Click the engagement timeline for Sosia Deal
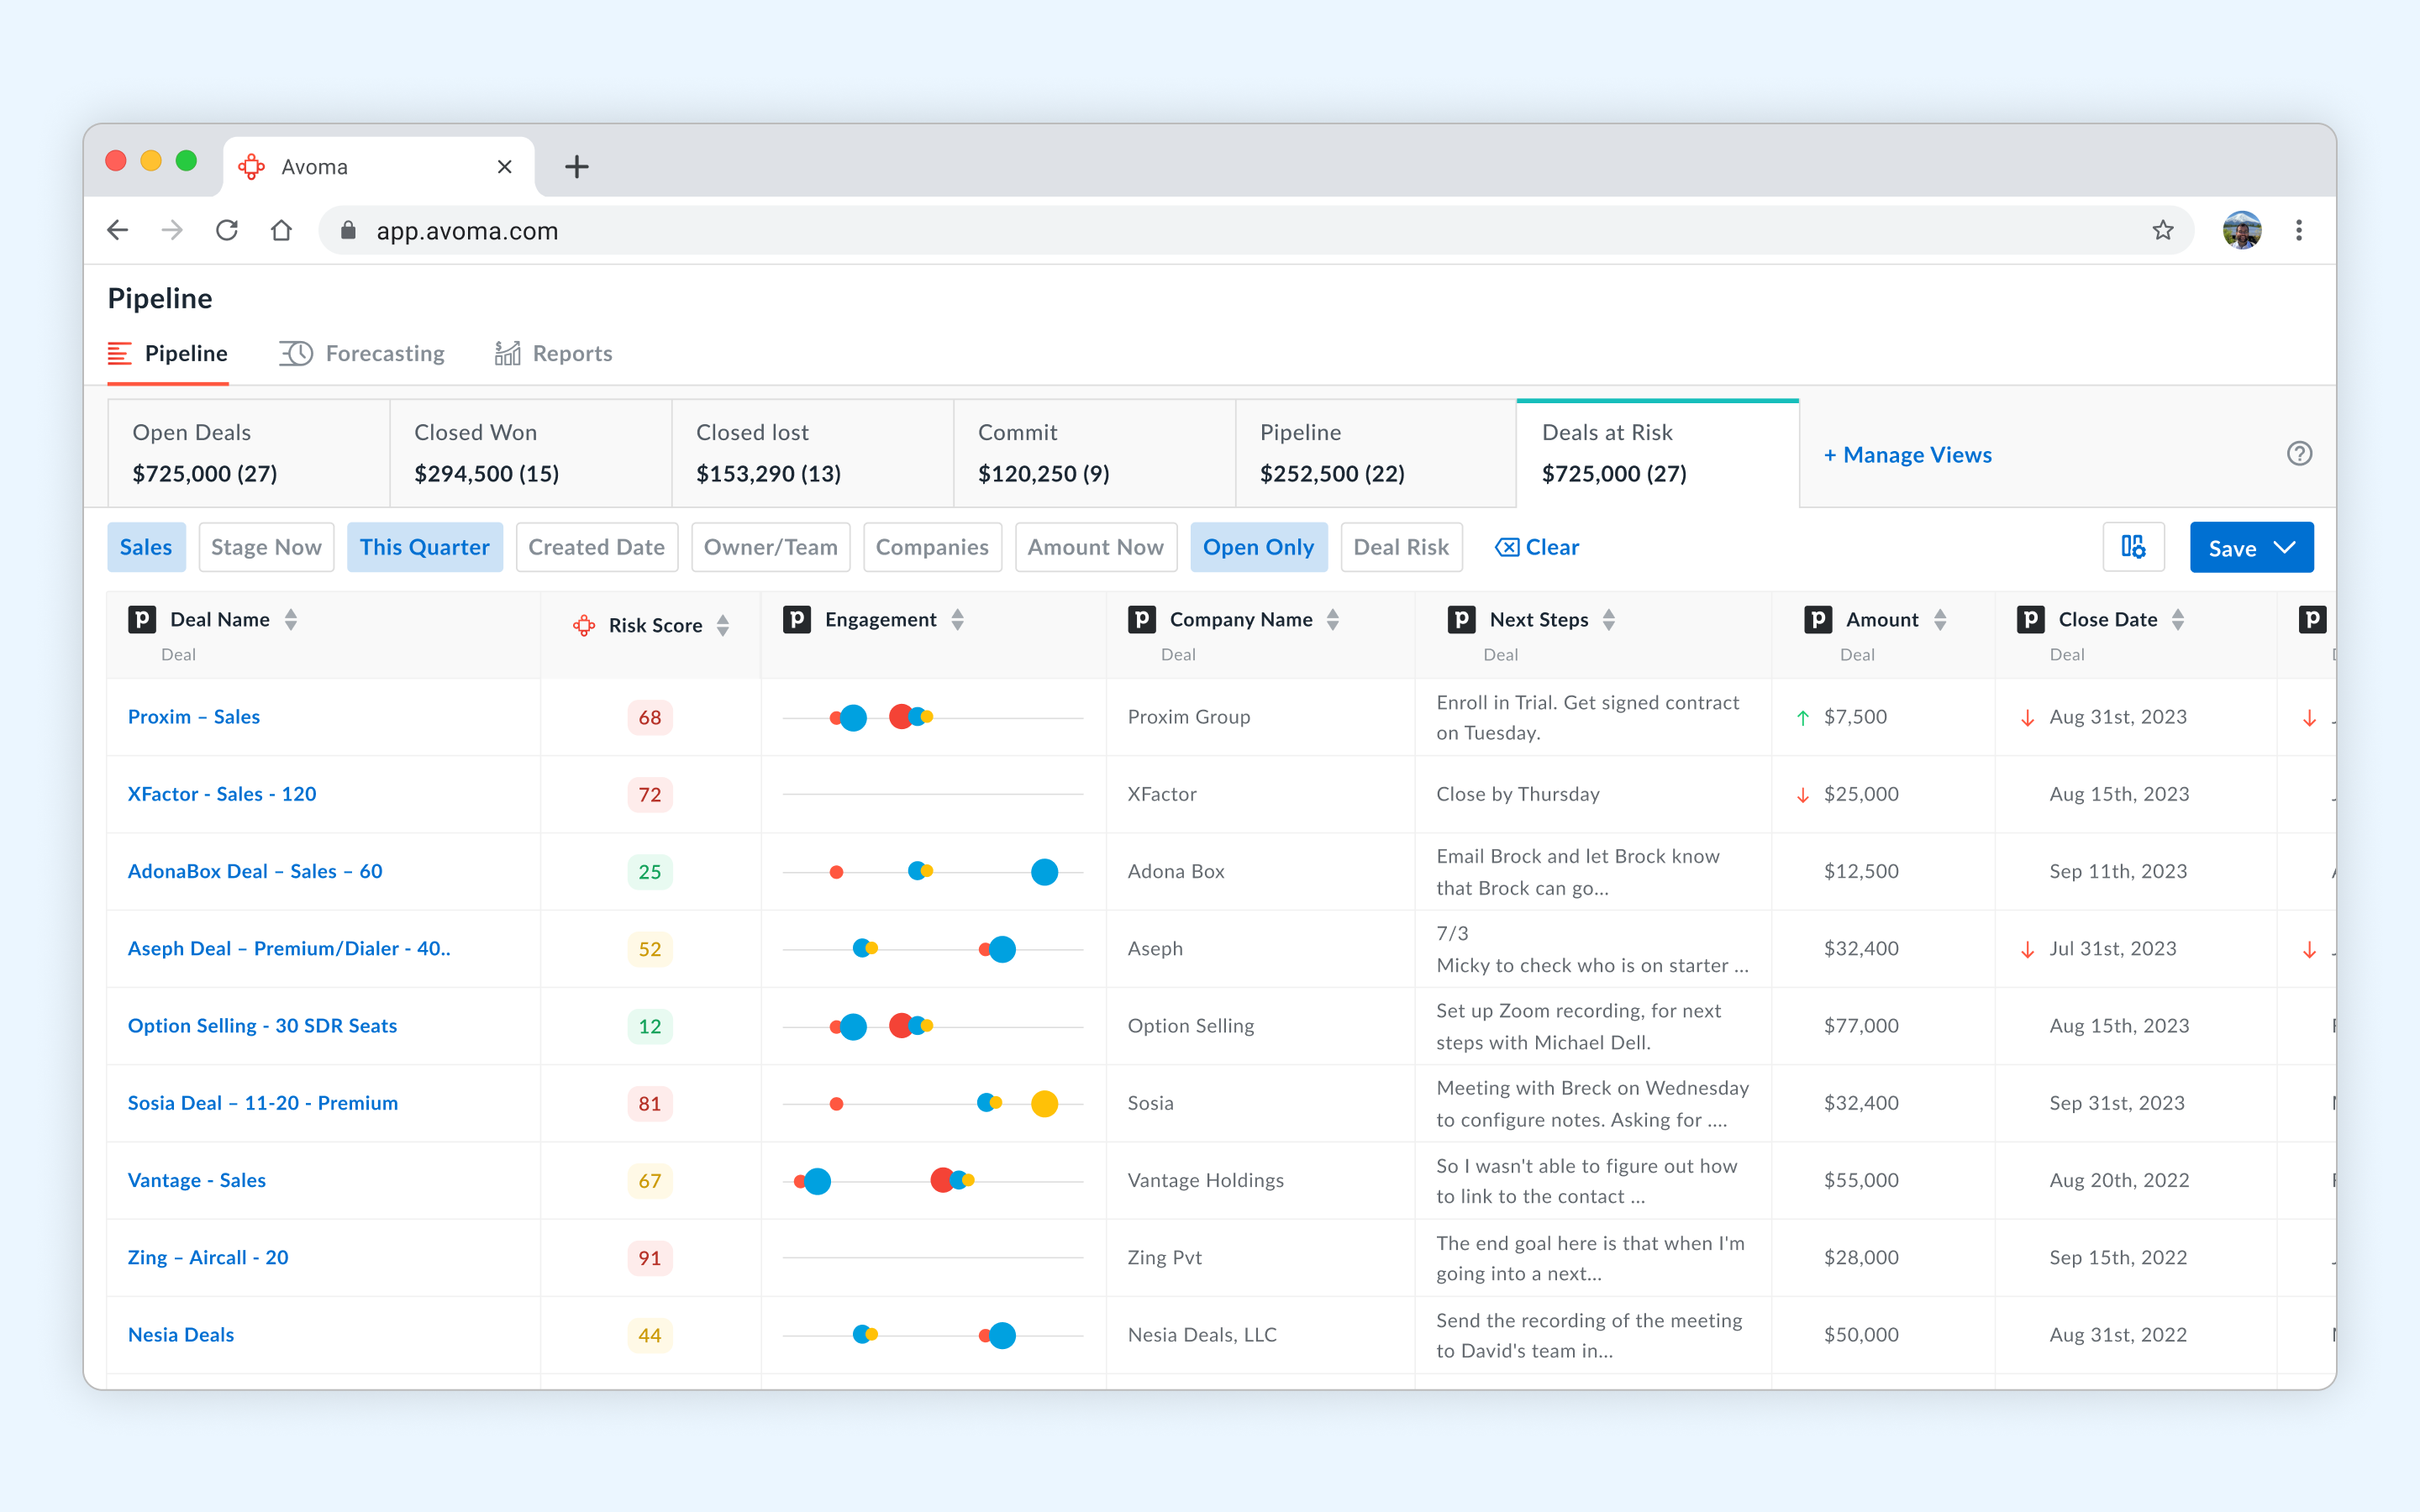The width and height of the screenshot is (2420, 1512). [x=933, y=1103]
